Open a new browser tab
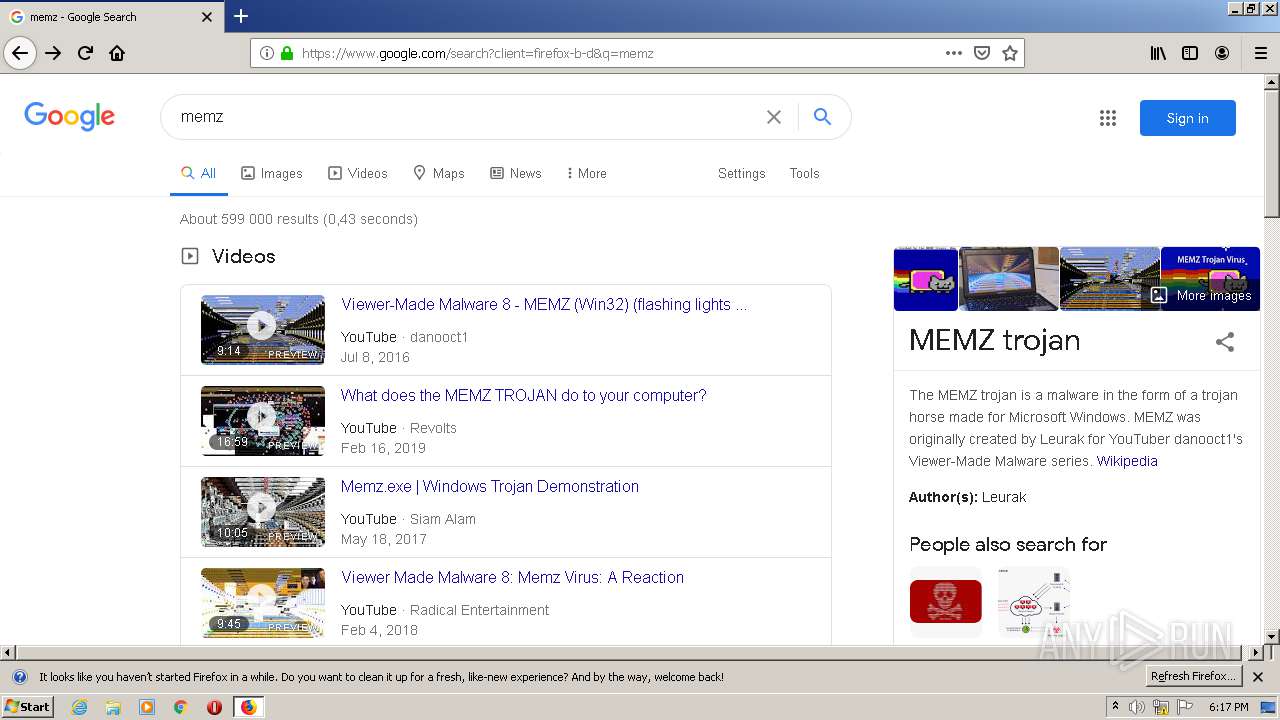The image size is (1280, 720). pos(241,16)
